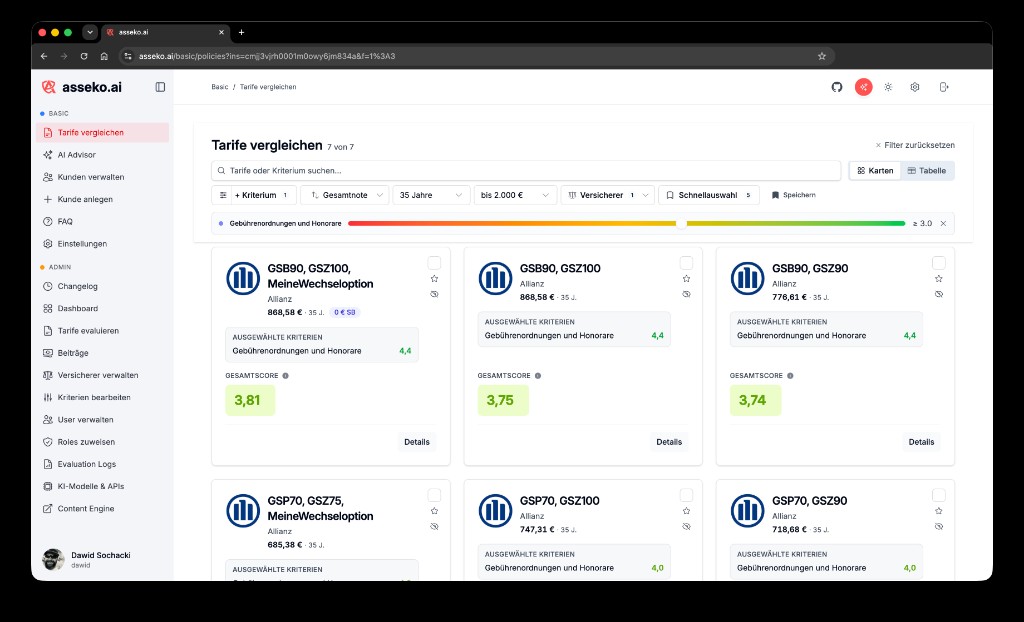Image resolution: width=1024 pixels, height=622 pixels.
Task: Tick checkbox on GSP70, GSZ75 card
Action: 434,495
